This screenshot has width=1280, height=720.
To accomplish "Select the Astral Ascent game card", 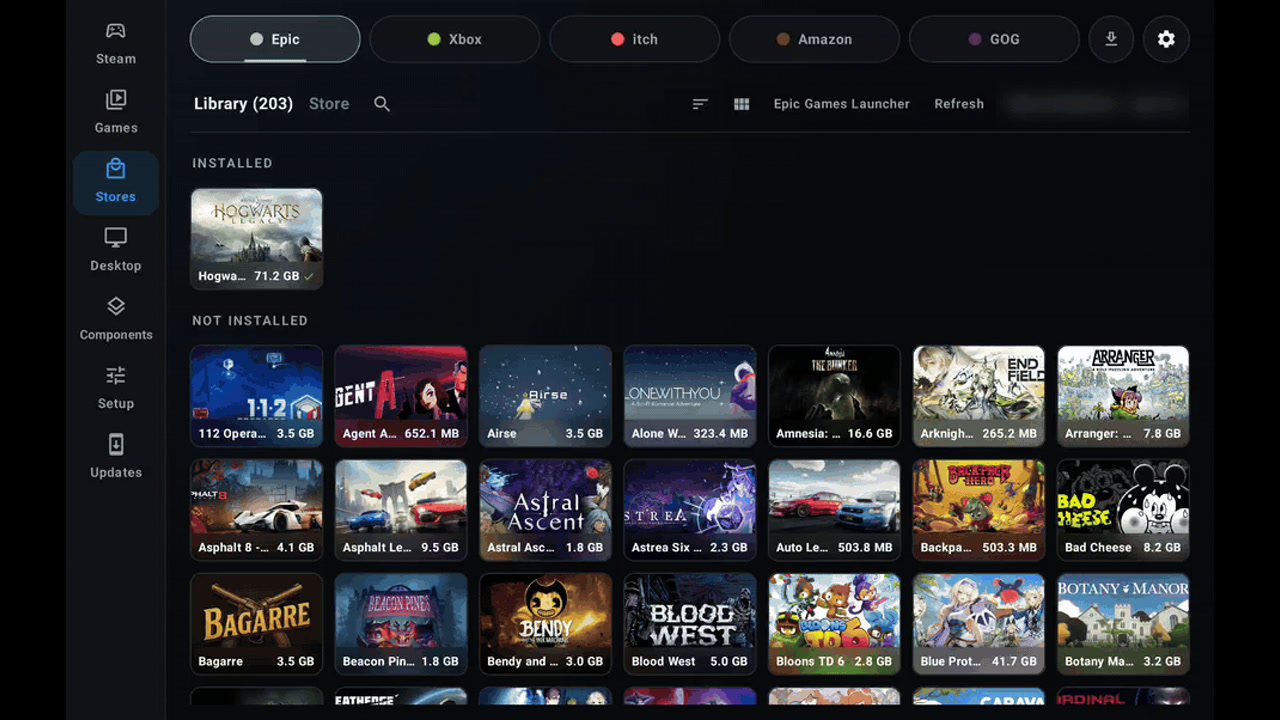I will point(546,510).
